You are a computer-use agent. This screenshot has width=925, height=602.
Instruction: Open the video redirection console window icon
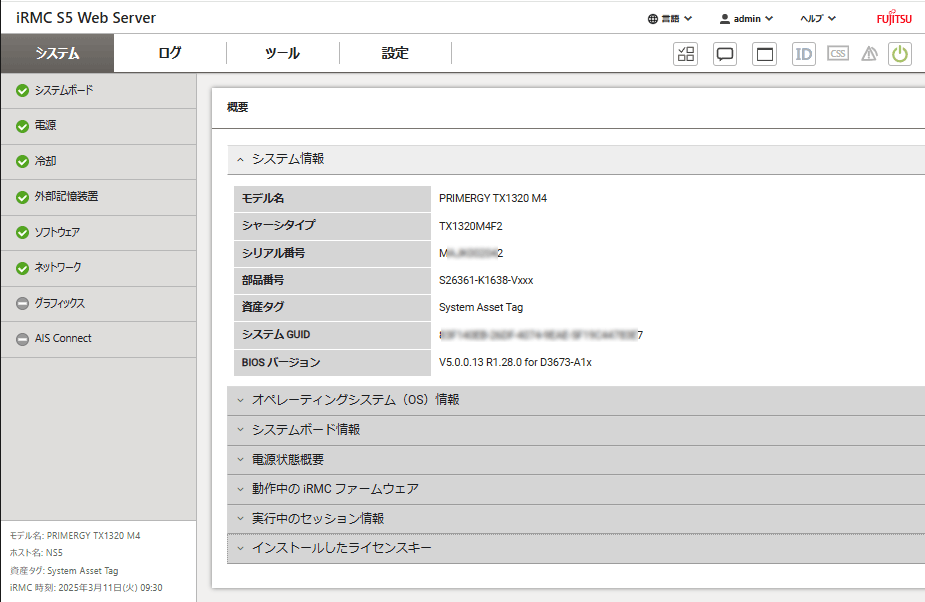(x=765, y=54)
